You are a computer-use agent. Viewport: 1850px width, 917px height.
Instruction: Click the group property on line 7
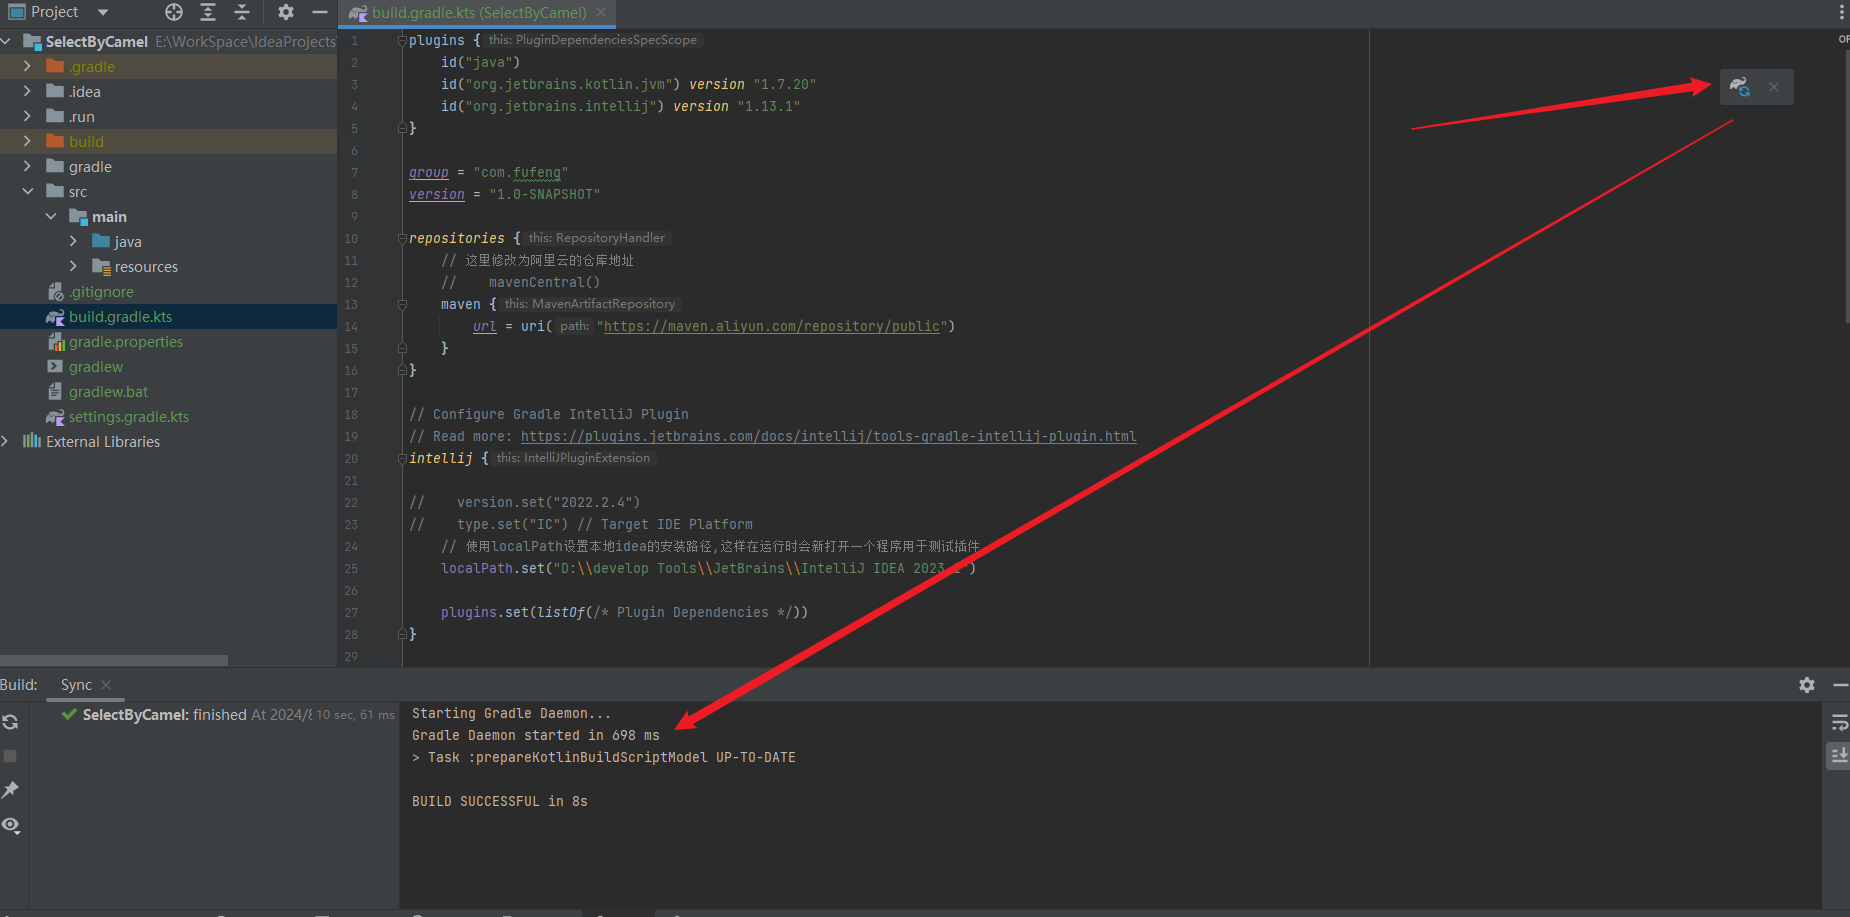click(428, 172)
